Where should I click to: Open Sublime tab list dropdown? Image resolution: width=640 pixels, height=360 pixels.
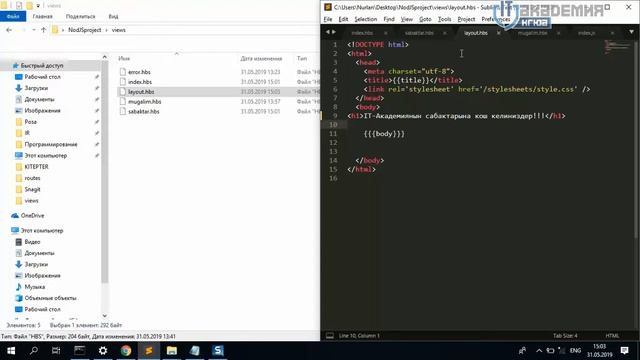631,32
